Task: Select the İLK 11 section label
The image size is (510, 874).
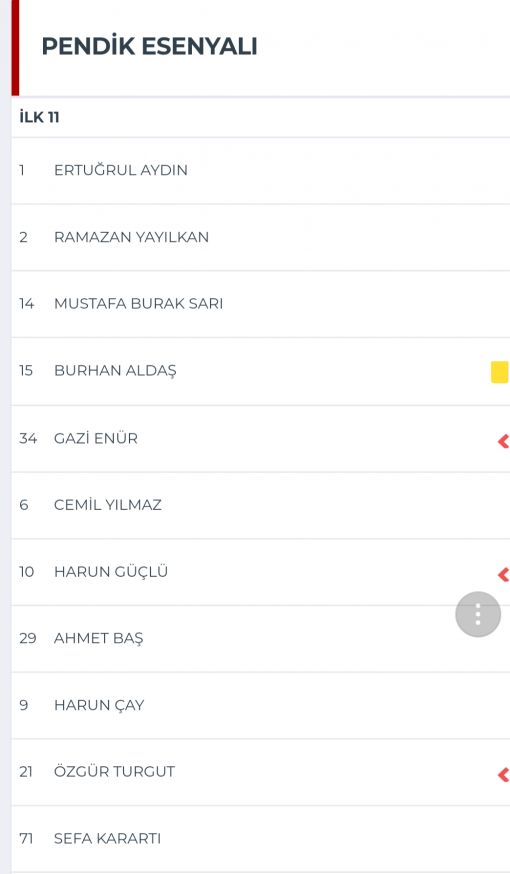Action: pyautogui.click(x=39, y=117)
